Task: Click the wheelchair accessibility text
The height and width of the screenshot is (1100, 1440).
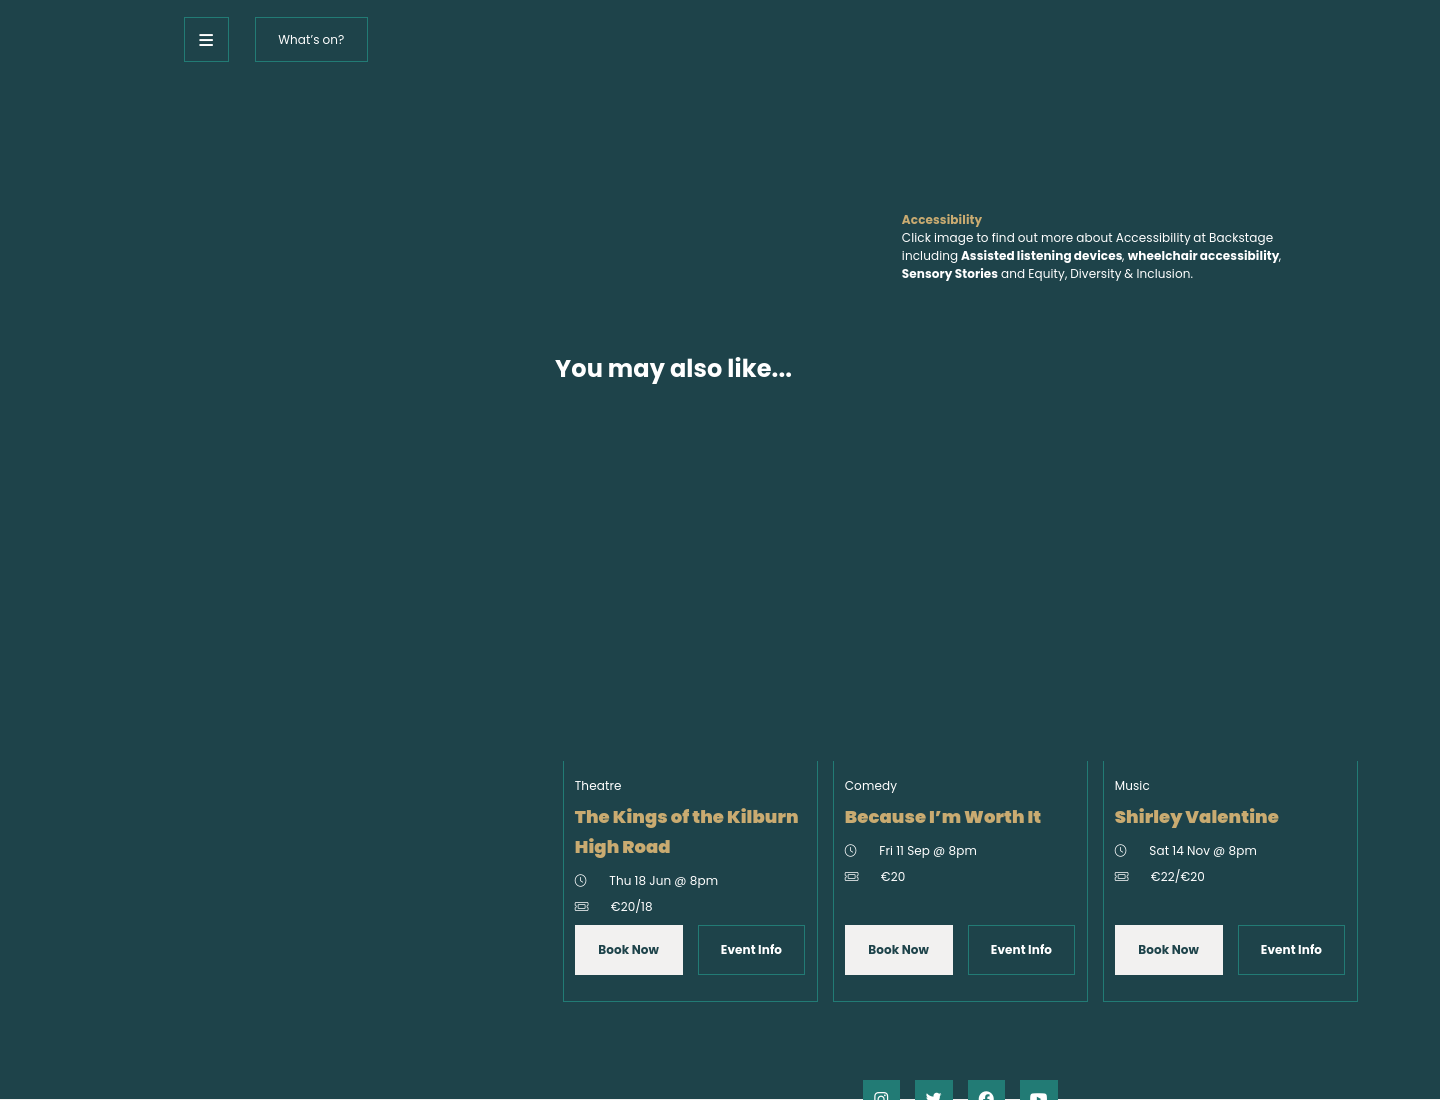Action: click(1203, 256)
